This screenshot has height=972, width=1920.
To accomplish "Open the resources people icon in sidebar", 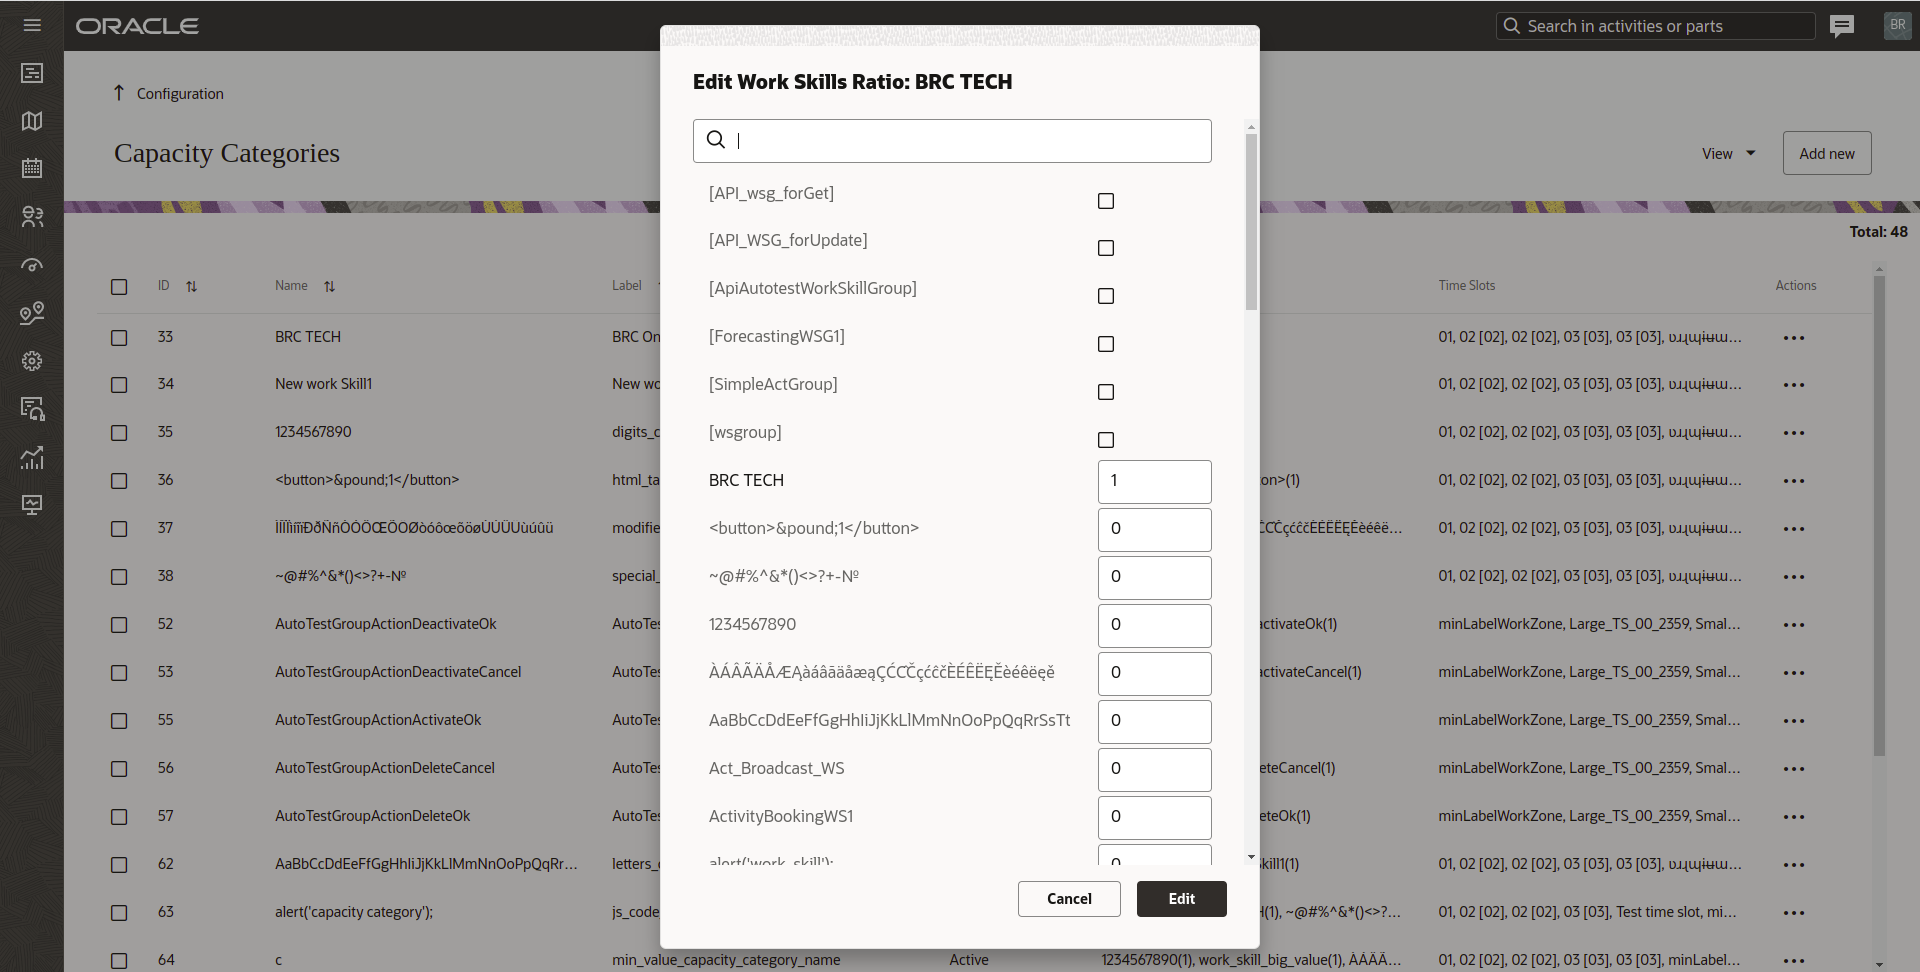I will click(x=32, y=216).
